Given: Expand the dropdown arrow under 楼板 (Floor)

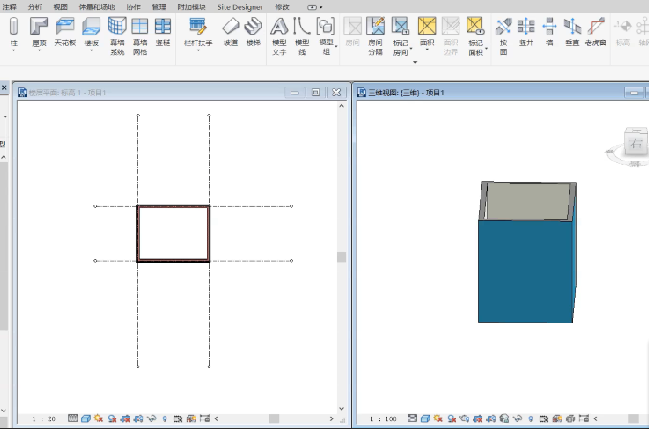Looking at the screenshot, I should coord(91,51).
